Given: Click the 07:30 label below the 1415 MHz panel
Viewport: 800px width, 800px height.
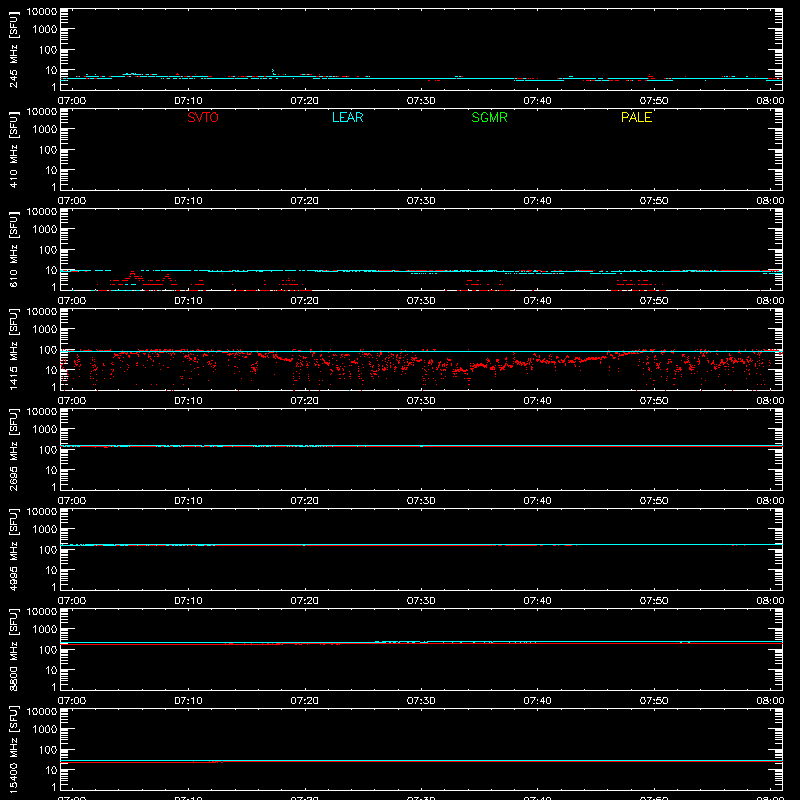Looking at the screenshot, I should coord(421,401).
